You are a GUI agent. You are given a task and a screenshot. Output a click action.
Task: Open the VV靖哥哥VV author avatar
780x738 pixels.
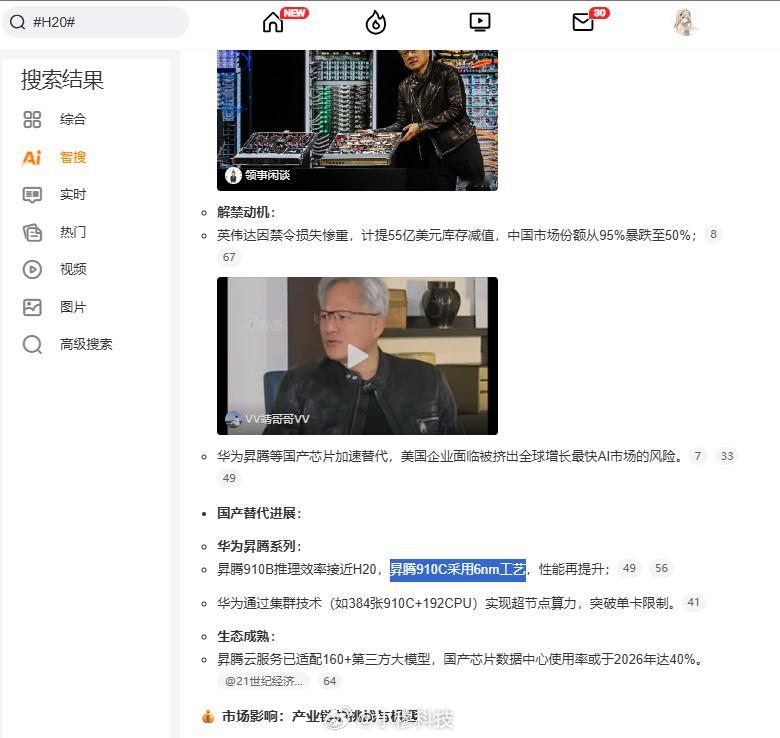point(233,419)
